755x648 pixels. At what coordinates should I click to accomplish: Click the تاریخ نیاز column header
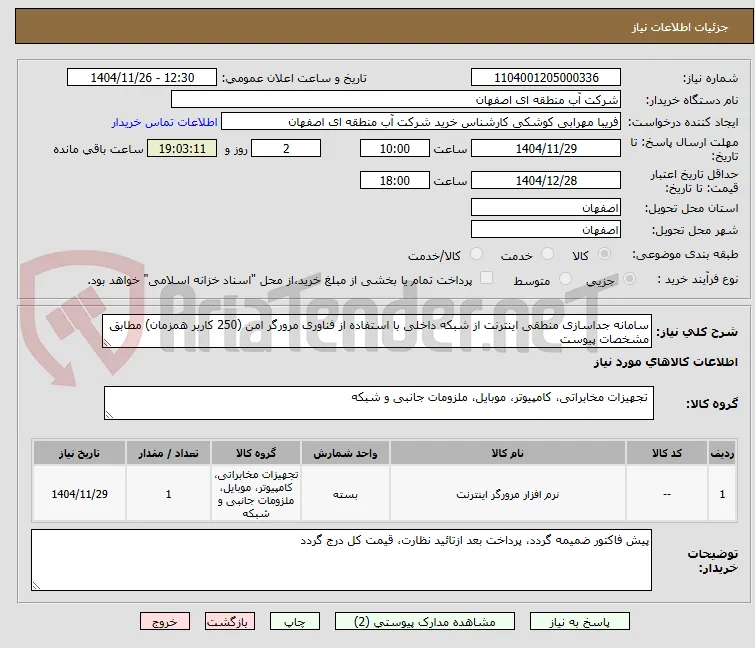(79, 453)
